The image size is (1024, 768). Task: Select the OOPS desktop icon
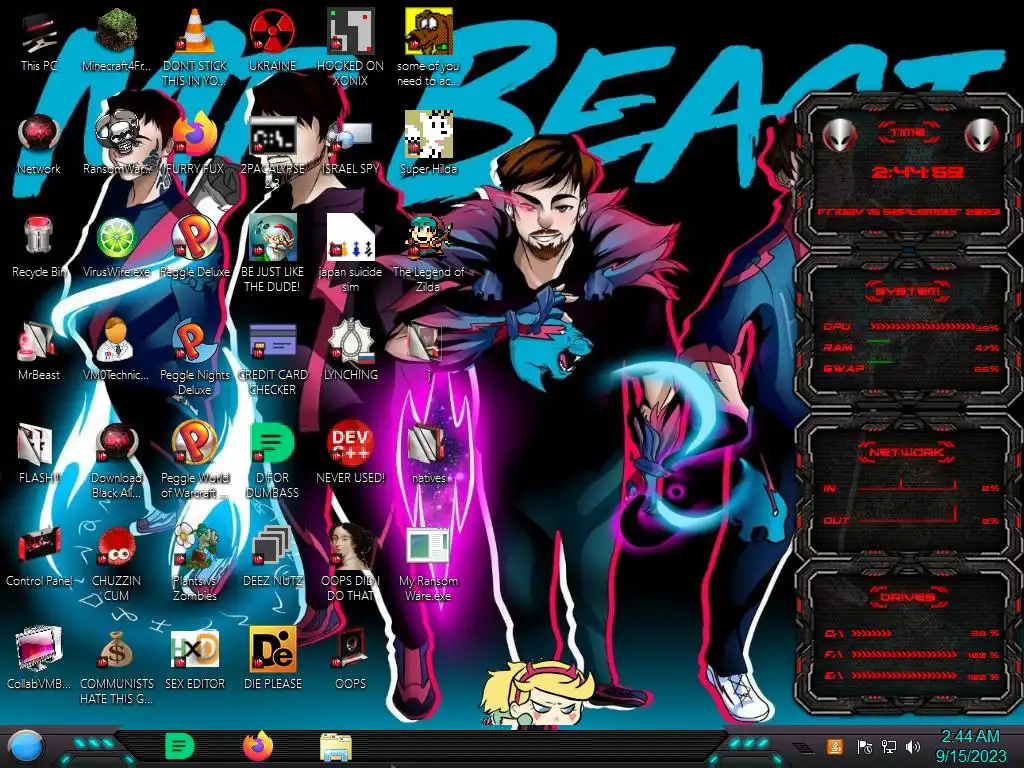click(x=351, y=650)
